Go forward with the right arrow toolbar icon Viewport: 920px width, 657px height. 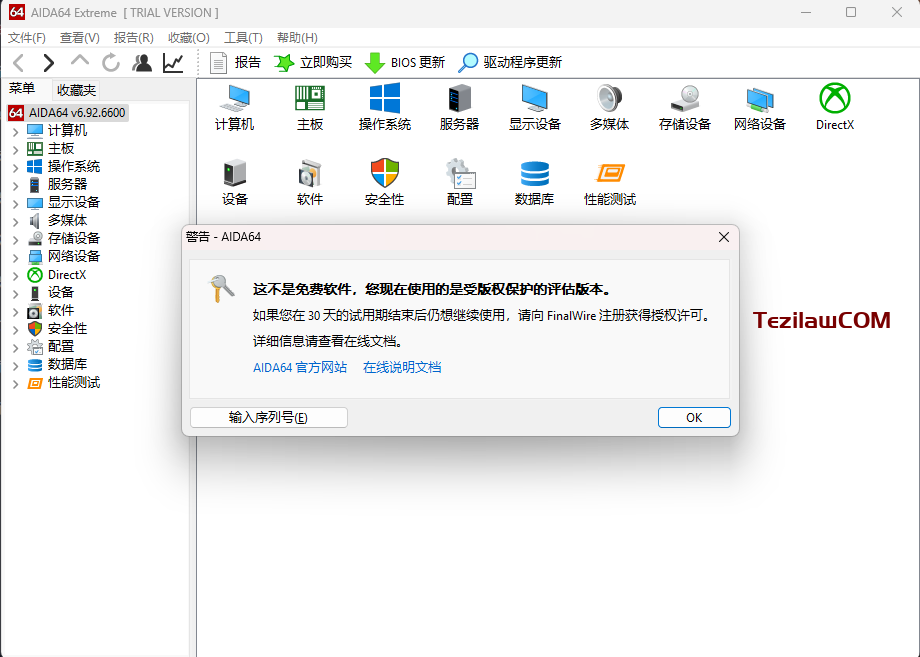click(49, 63)
